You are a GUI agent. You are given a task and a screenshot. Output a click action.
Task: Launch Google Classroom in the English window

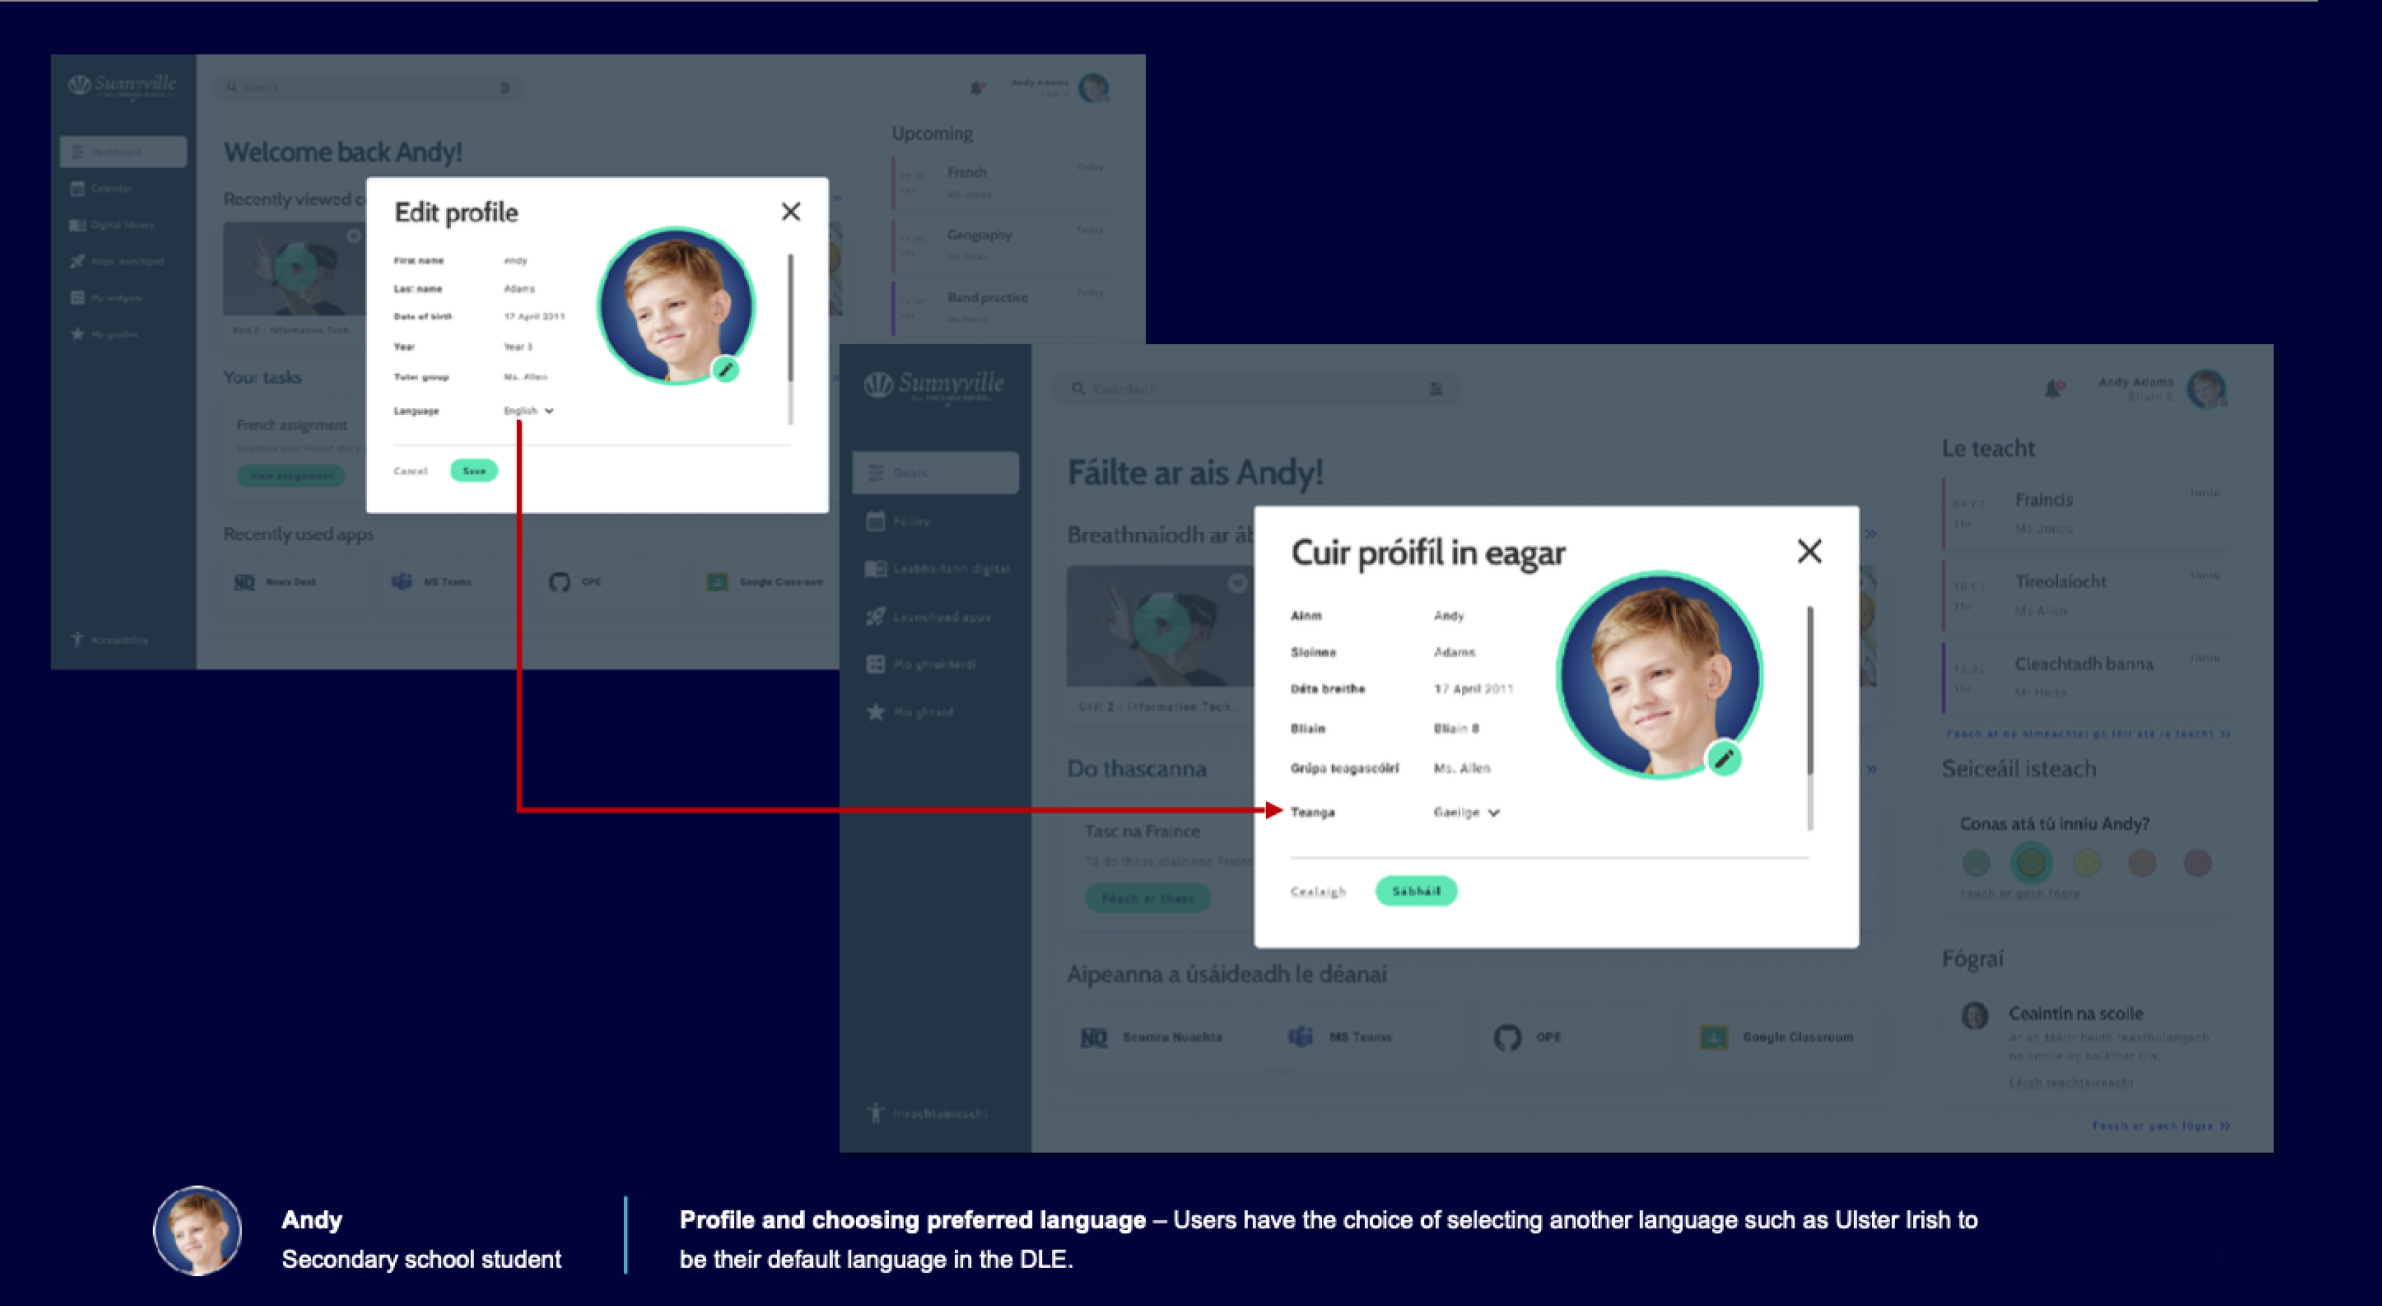point(765,582)
